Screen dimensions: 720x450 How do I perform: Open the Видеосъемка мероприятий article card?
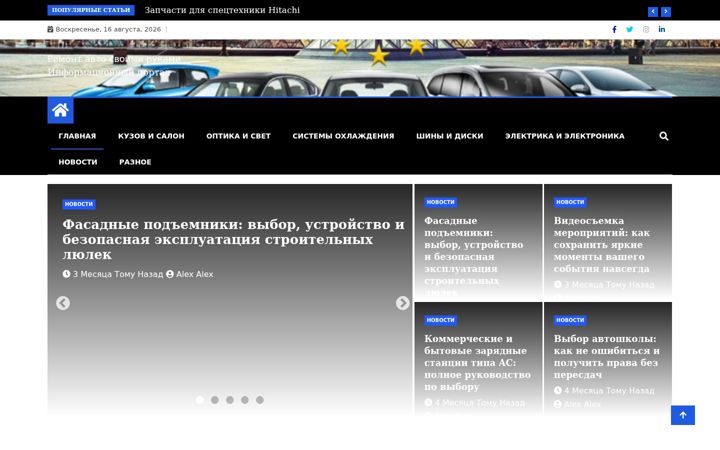pos(602,245)
